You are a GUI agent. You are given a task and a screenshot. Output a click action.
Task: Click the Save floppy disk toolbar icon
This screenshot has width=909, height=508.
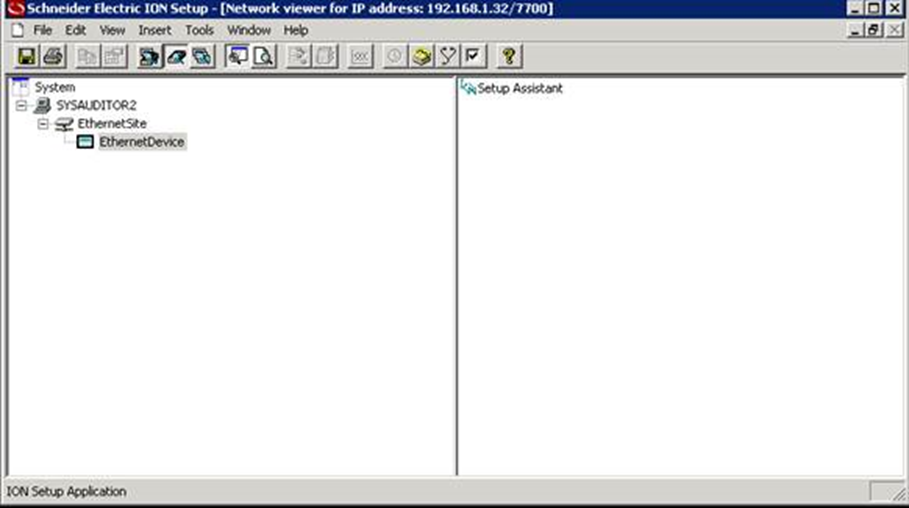(26, 56)
